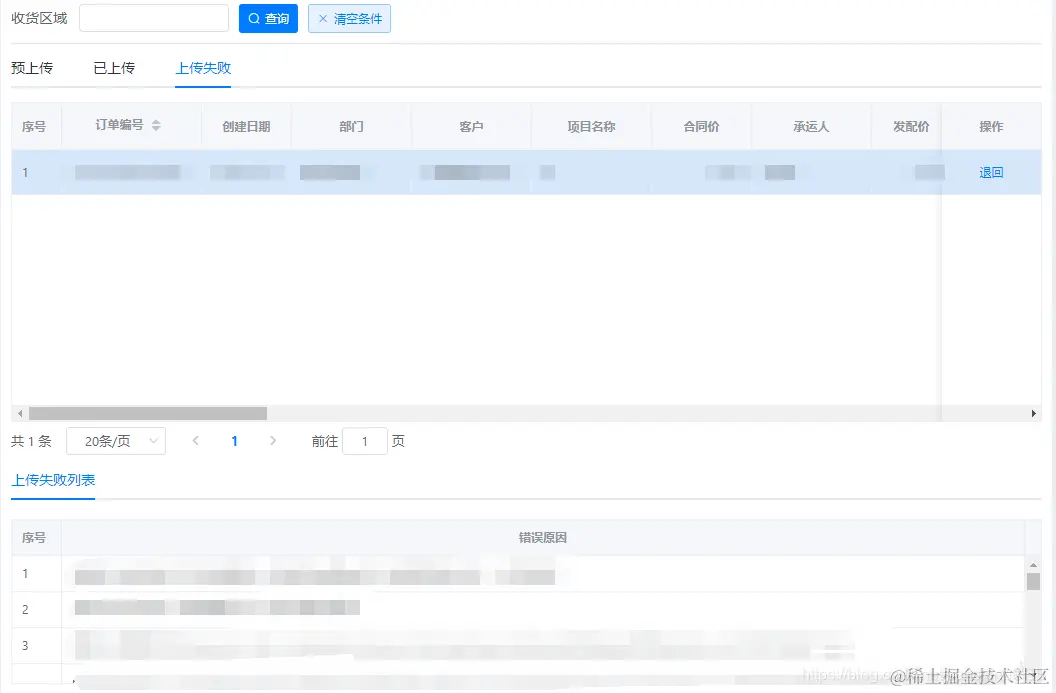Click the horizontal scrollbar right arrow
The width and height of the screenshot is (1056, 693).
1034,414
